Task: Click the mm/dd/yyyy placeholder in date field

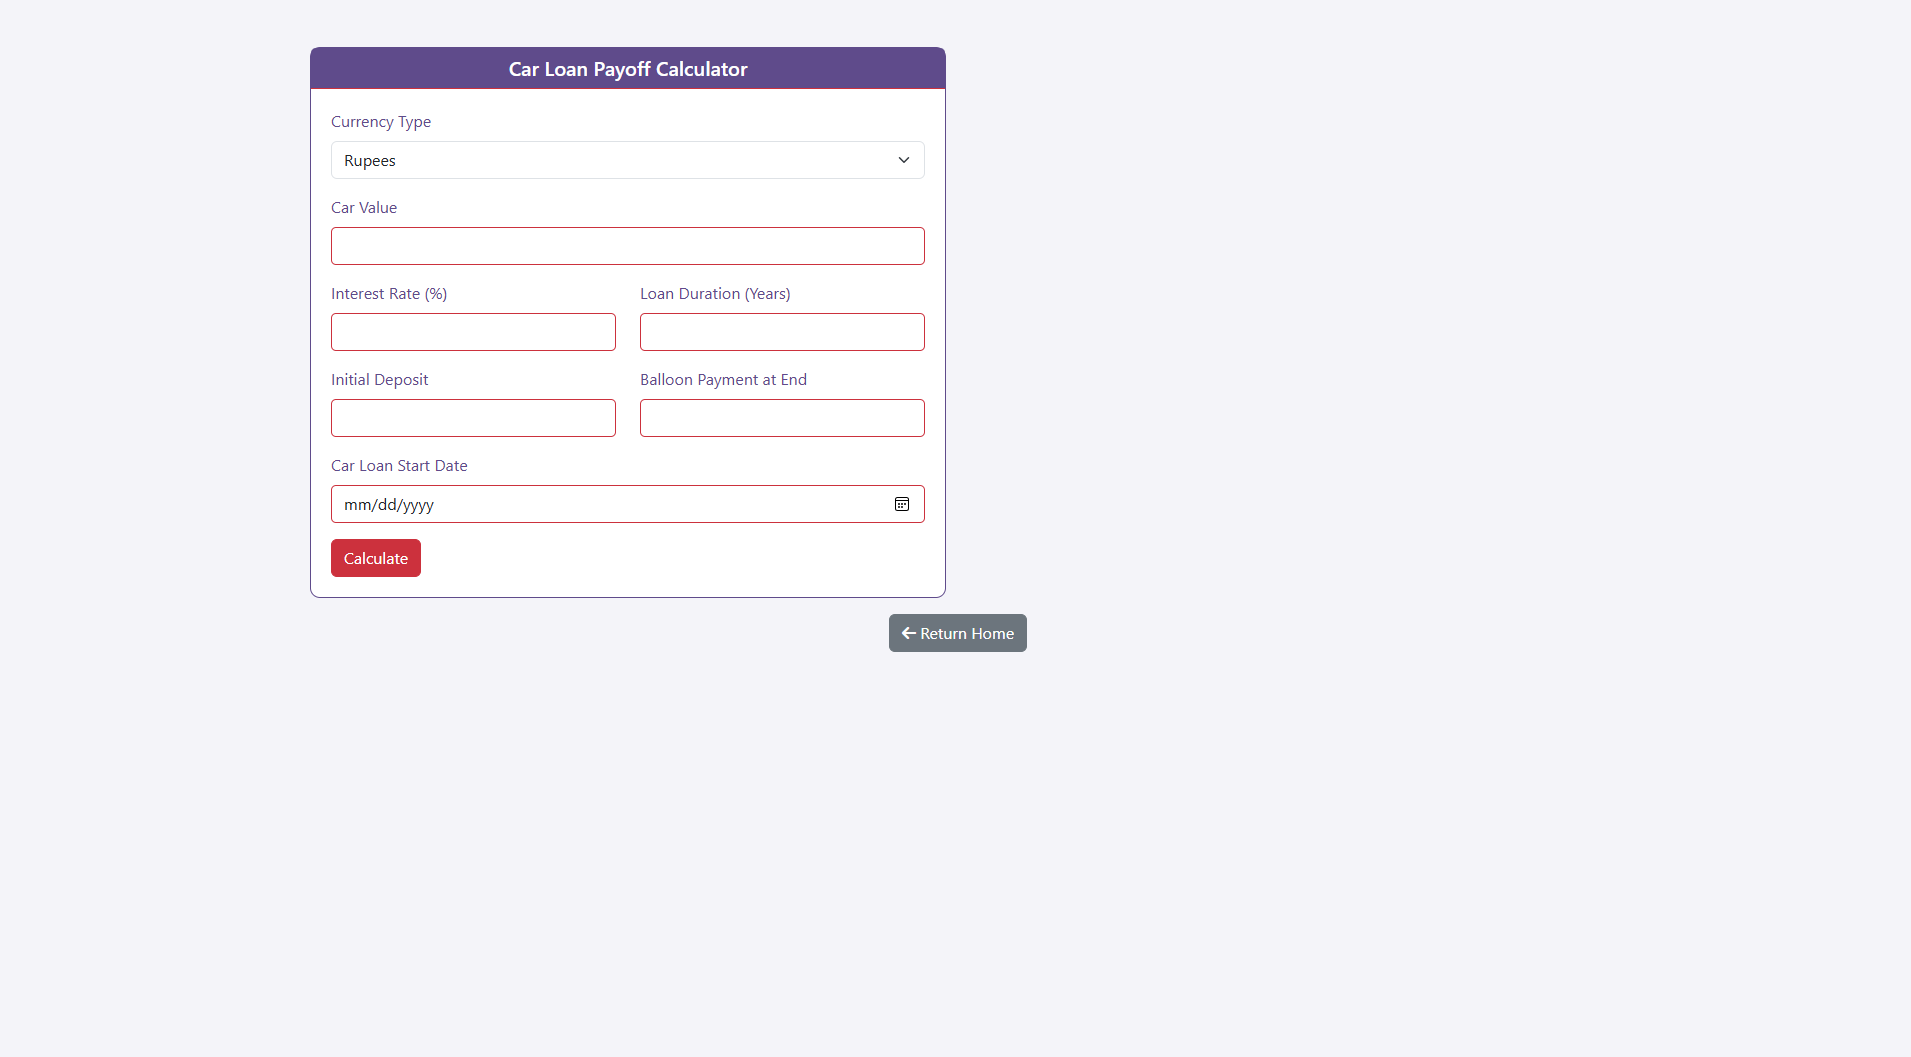Action: tap(389, 505)
